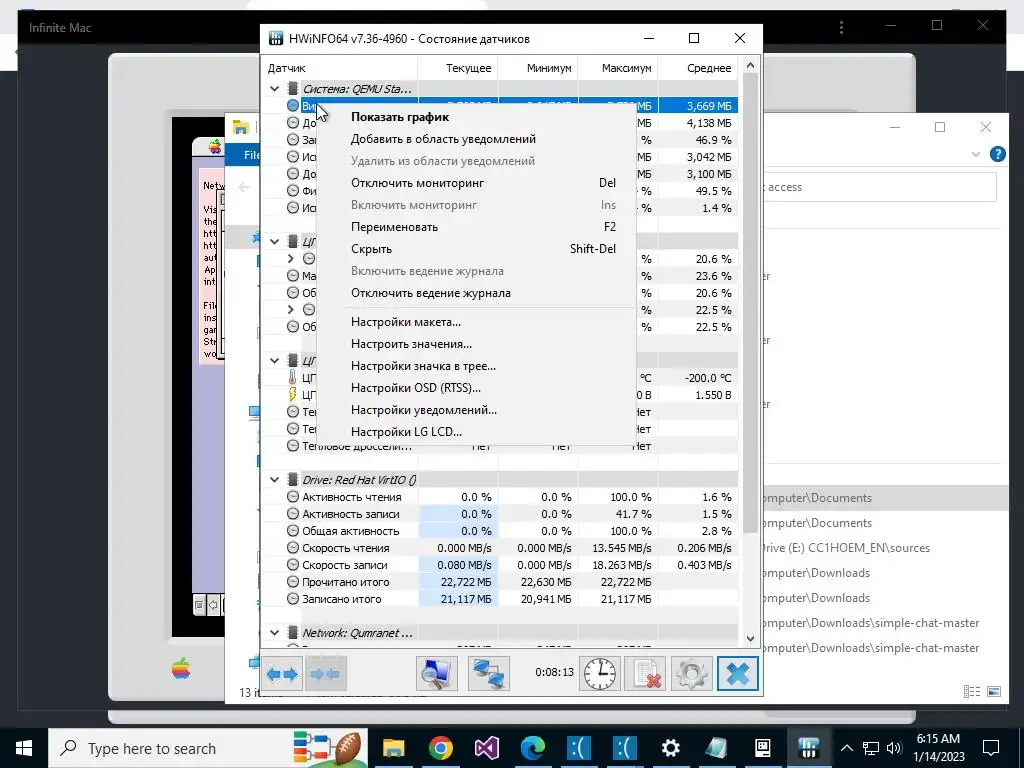1024x768 pixels.
Task: Select the 'Скорость записи' sensor row
Action: coord(500,565)
